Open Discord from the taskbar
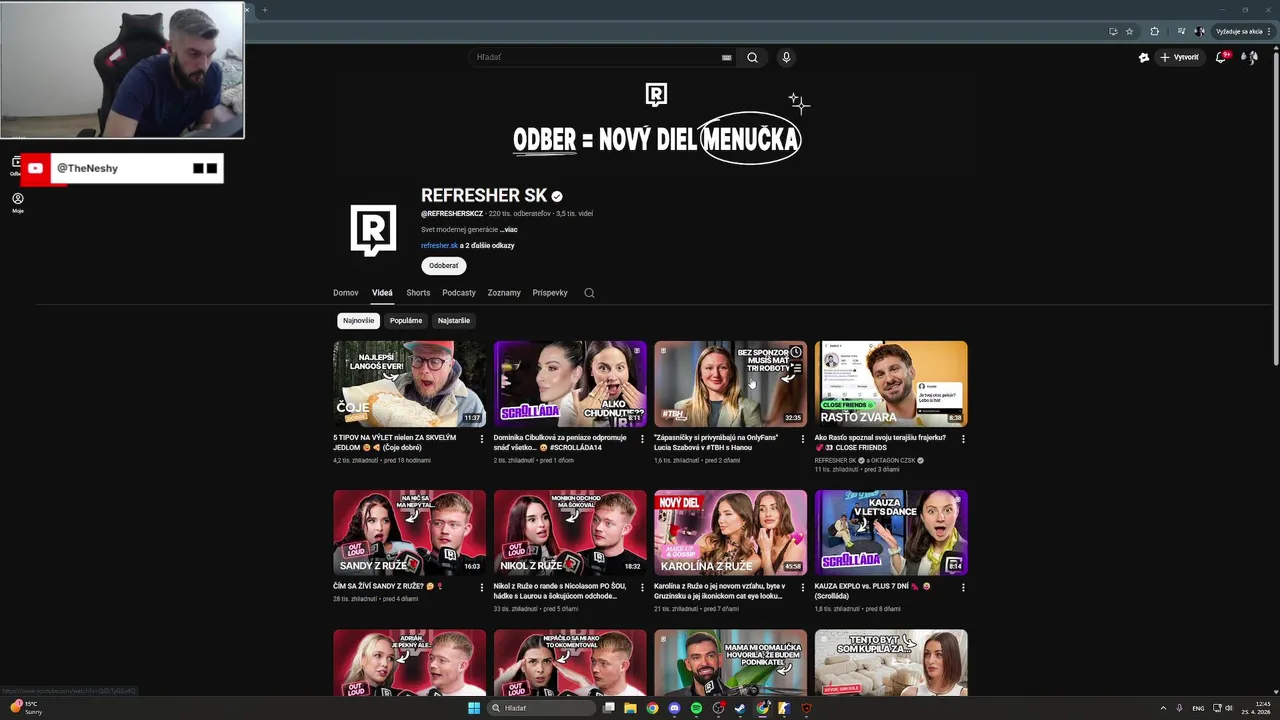Viewport: 1280px width, 720px height. pyautogui.click(x=674, y=708)
